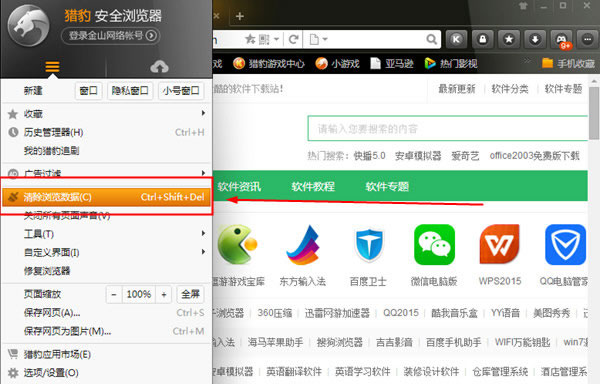
Task: Open the 猎豹游戏中心 bookmark
Action: coord(269,63)
